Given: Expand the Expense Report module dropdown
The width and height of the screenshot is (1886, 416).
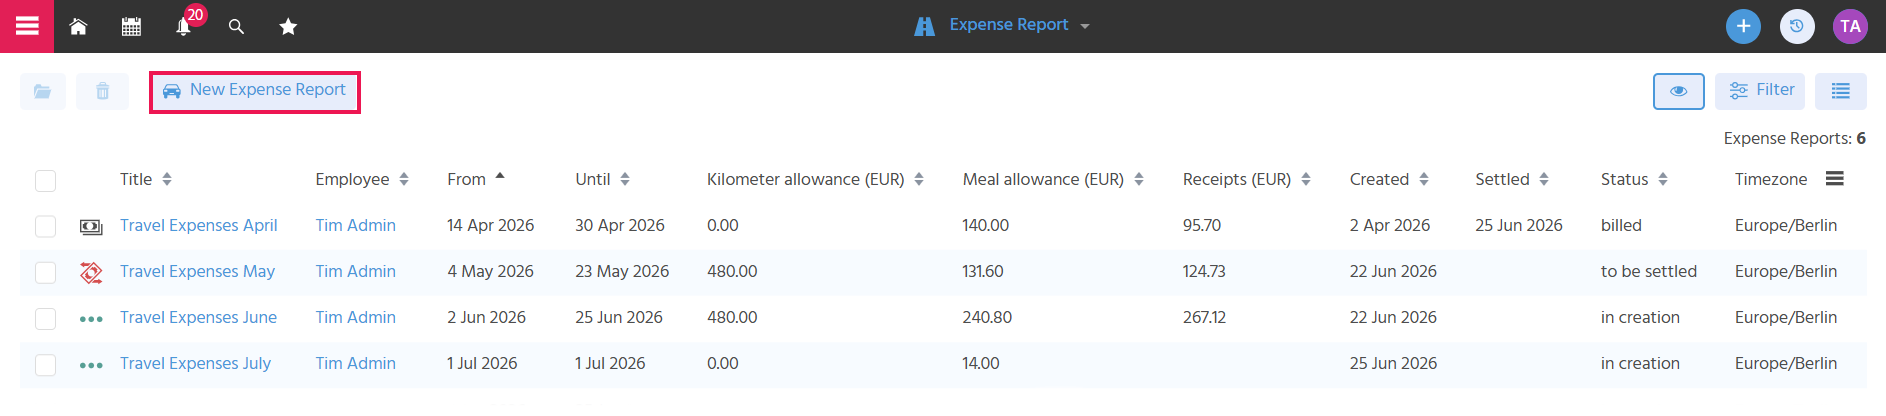Looking at the screenshot, I should (1001, 25).
